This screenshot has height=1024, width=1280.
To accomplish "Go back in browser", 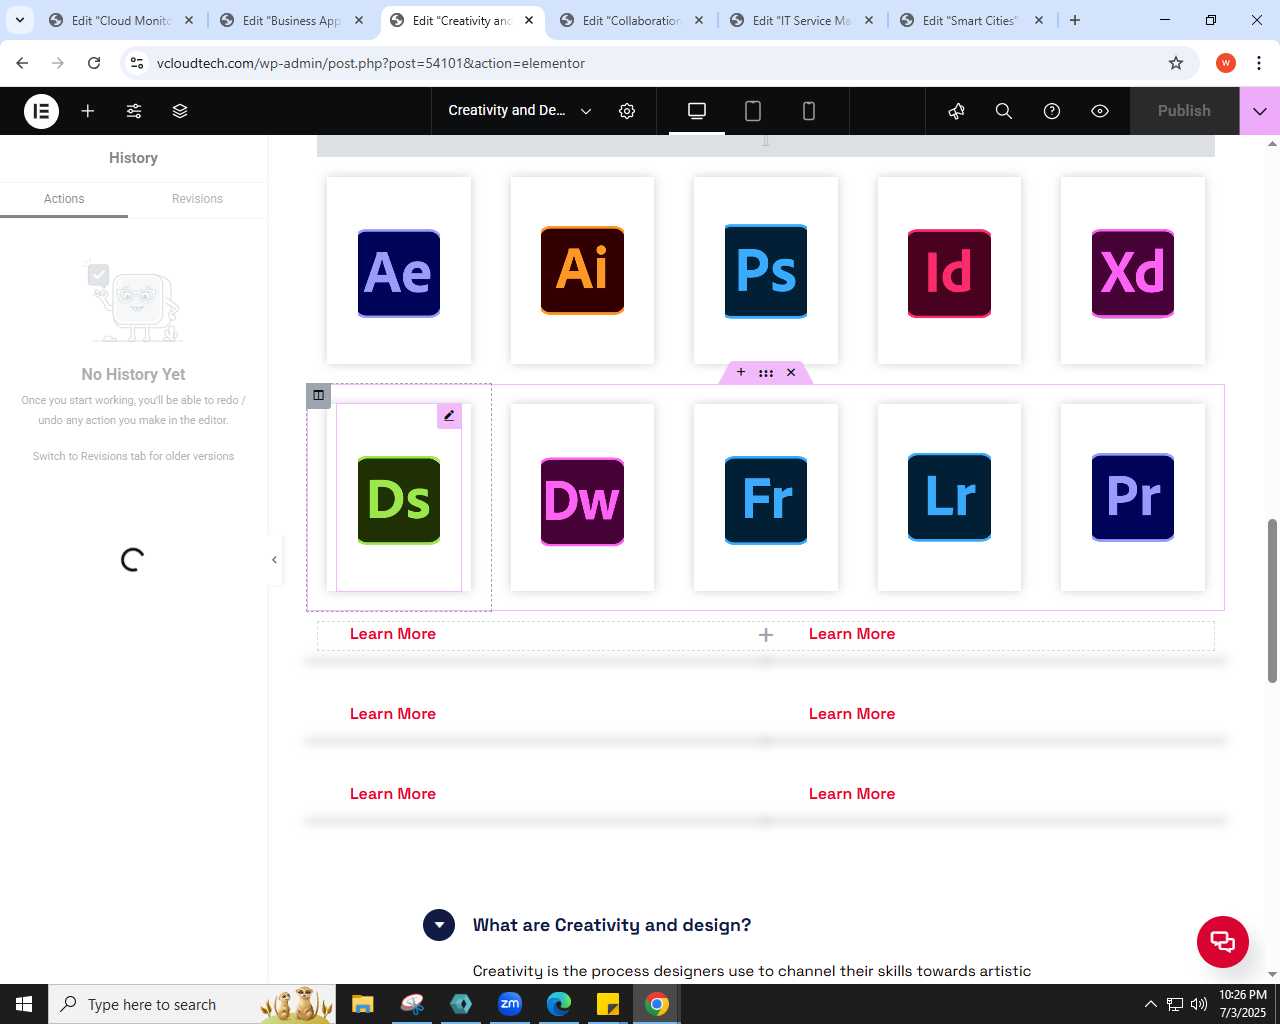I will tap(22, 63).
